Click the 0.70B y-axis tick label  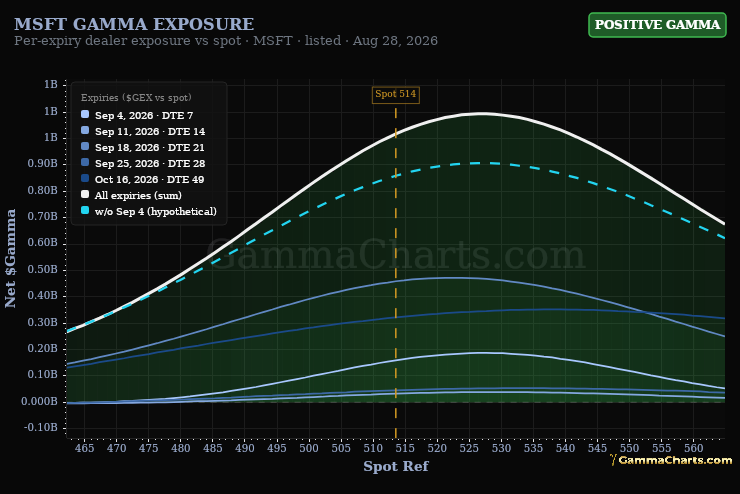tap(42, 217)
